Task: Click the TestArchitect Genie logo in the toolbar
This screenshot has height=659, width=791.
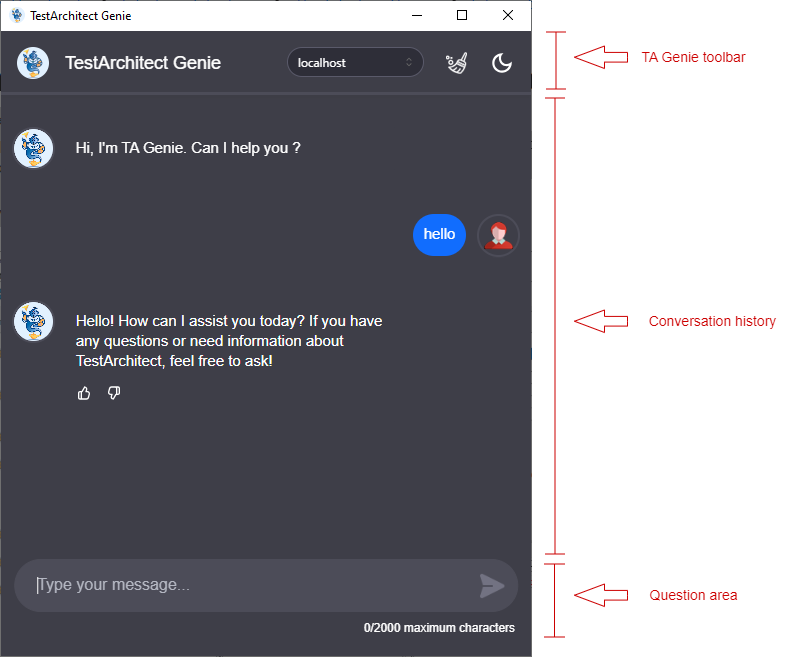Action: (33, 63)
